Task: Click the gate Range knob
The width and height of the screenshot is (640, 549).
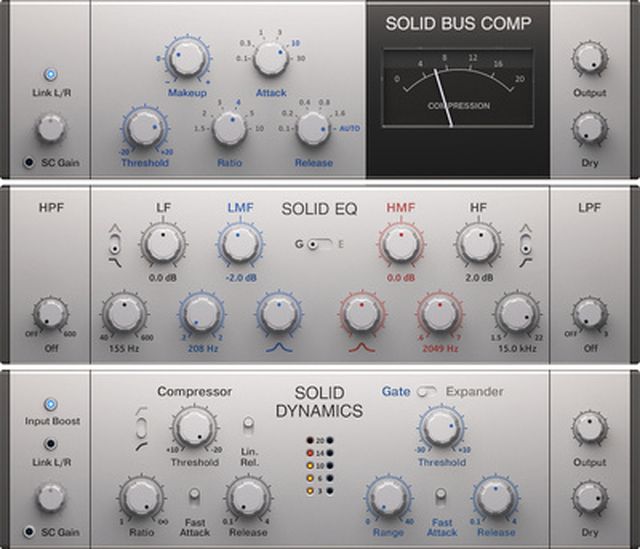Action: (389, 499)
